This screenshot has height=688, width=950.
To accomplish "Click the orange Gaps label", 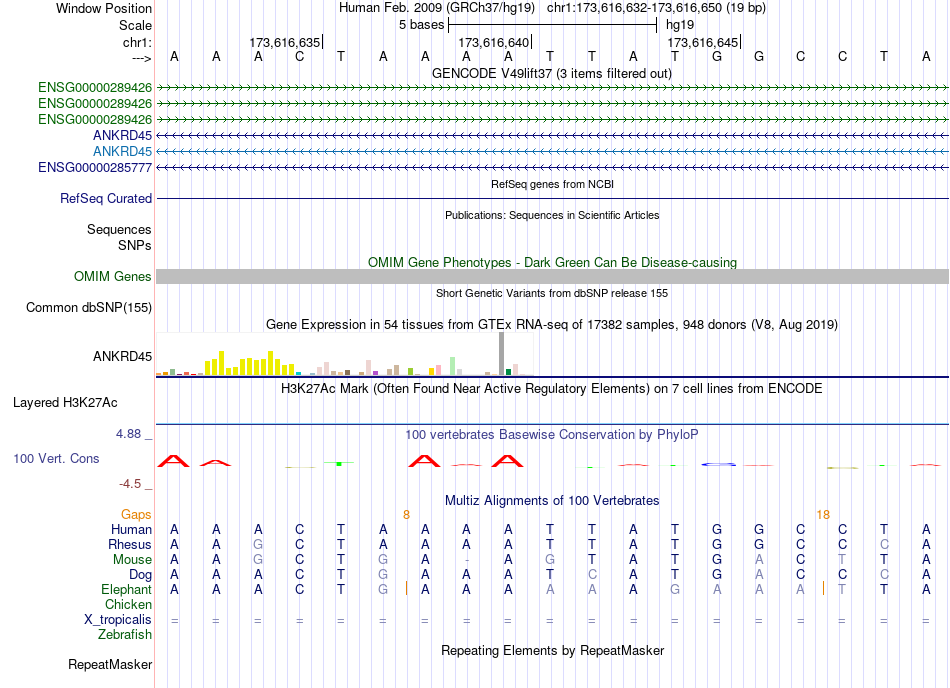I will coord(136,515).
